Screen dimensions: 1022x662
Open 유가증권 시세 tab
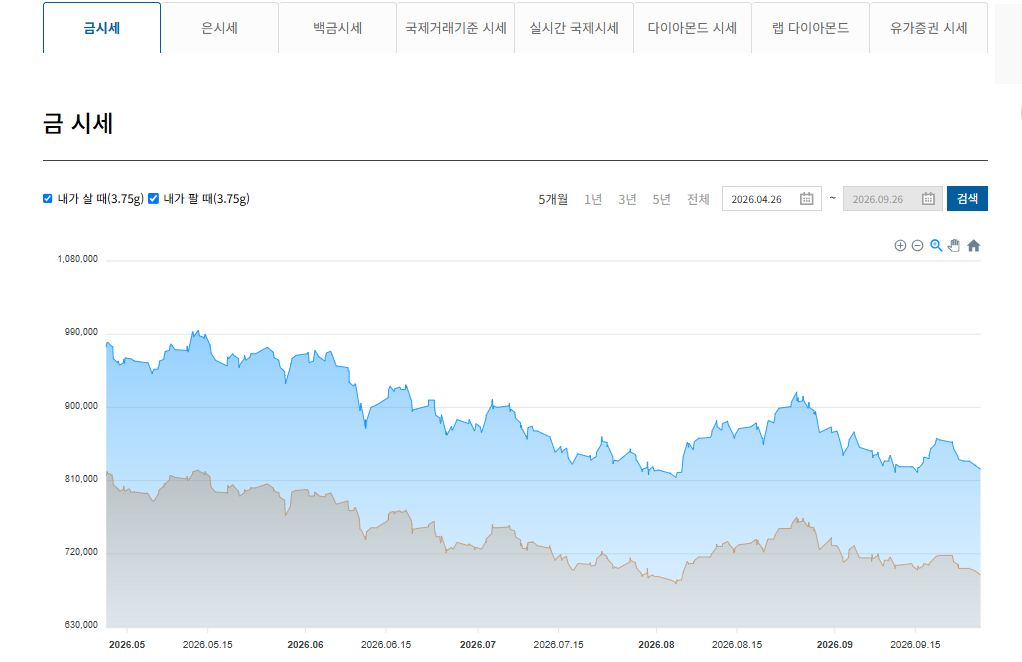929,28
